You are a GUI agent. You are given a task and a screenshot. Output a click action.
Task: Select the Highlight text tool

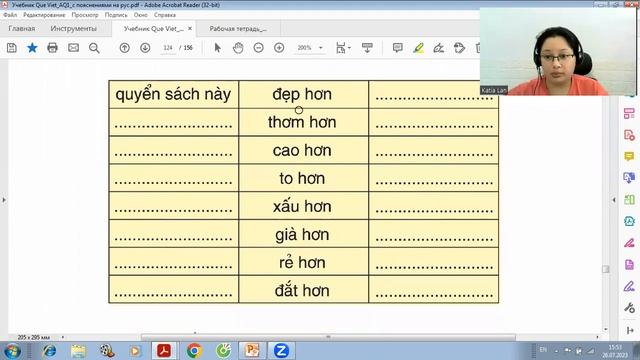click(418, 48)
